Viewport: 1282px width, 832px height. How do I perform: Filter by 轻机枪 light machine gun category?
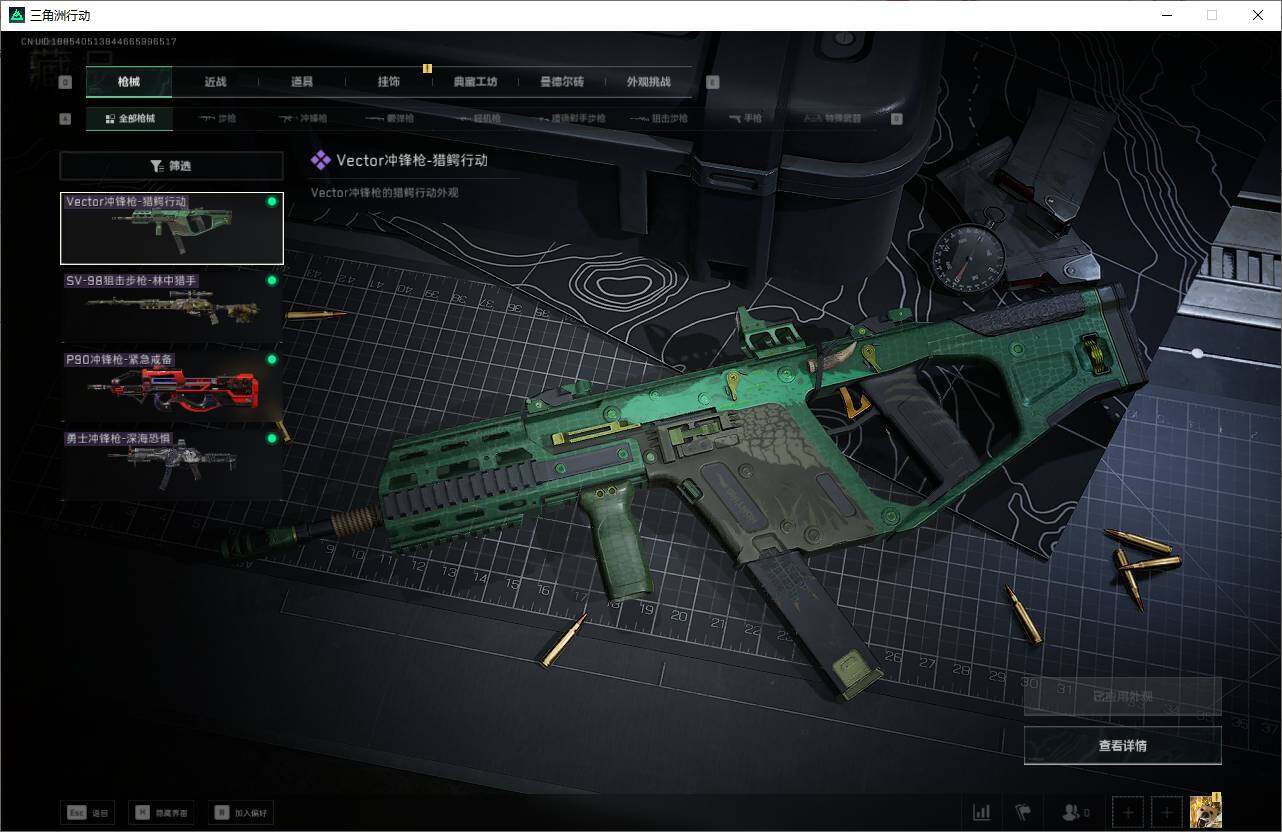click(x=479, y=119)
